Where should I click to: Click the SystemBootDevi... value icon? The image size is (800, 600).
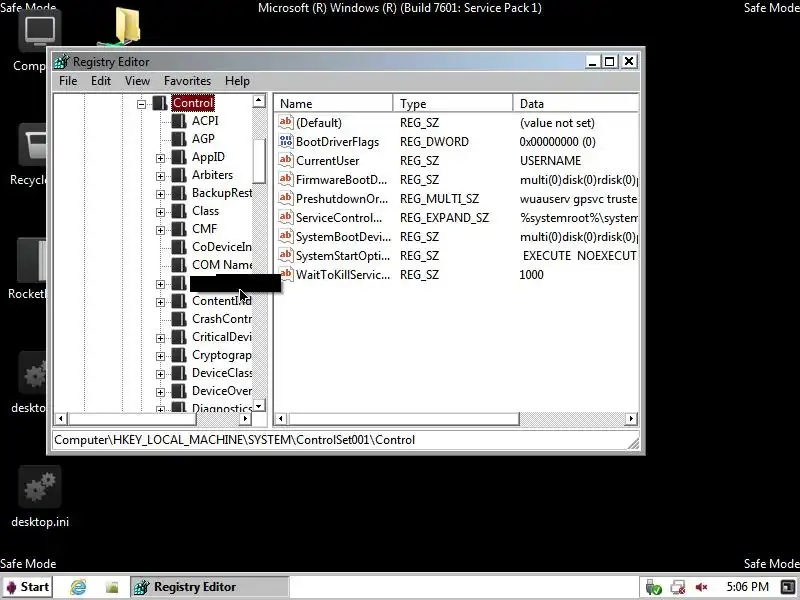point(286,236)
